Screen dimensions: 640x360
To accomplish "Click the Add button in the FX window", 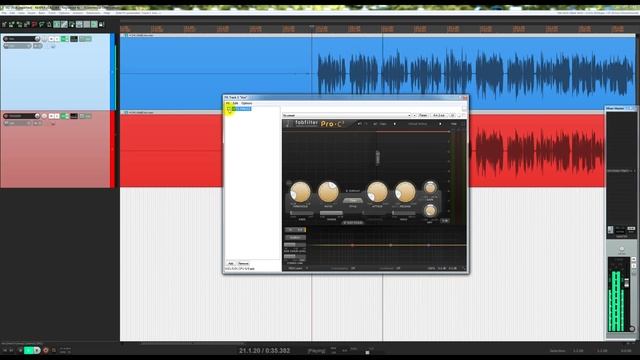I will pyautogui.click(x=231, y=263).
